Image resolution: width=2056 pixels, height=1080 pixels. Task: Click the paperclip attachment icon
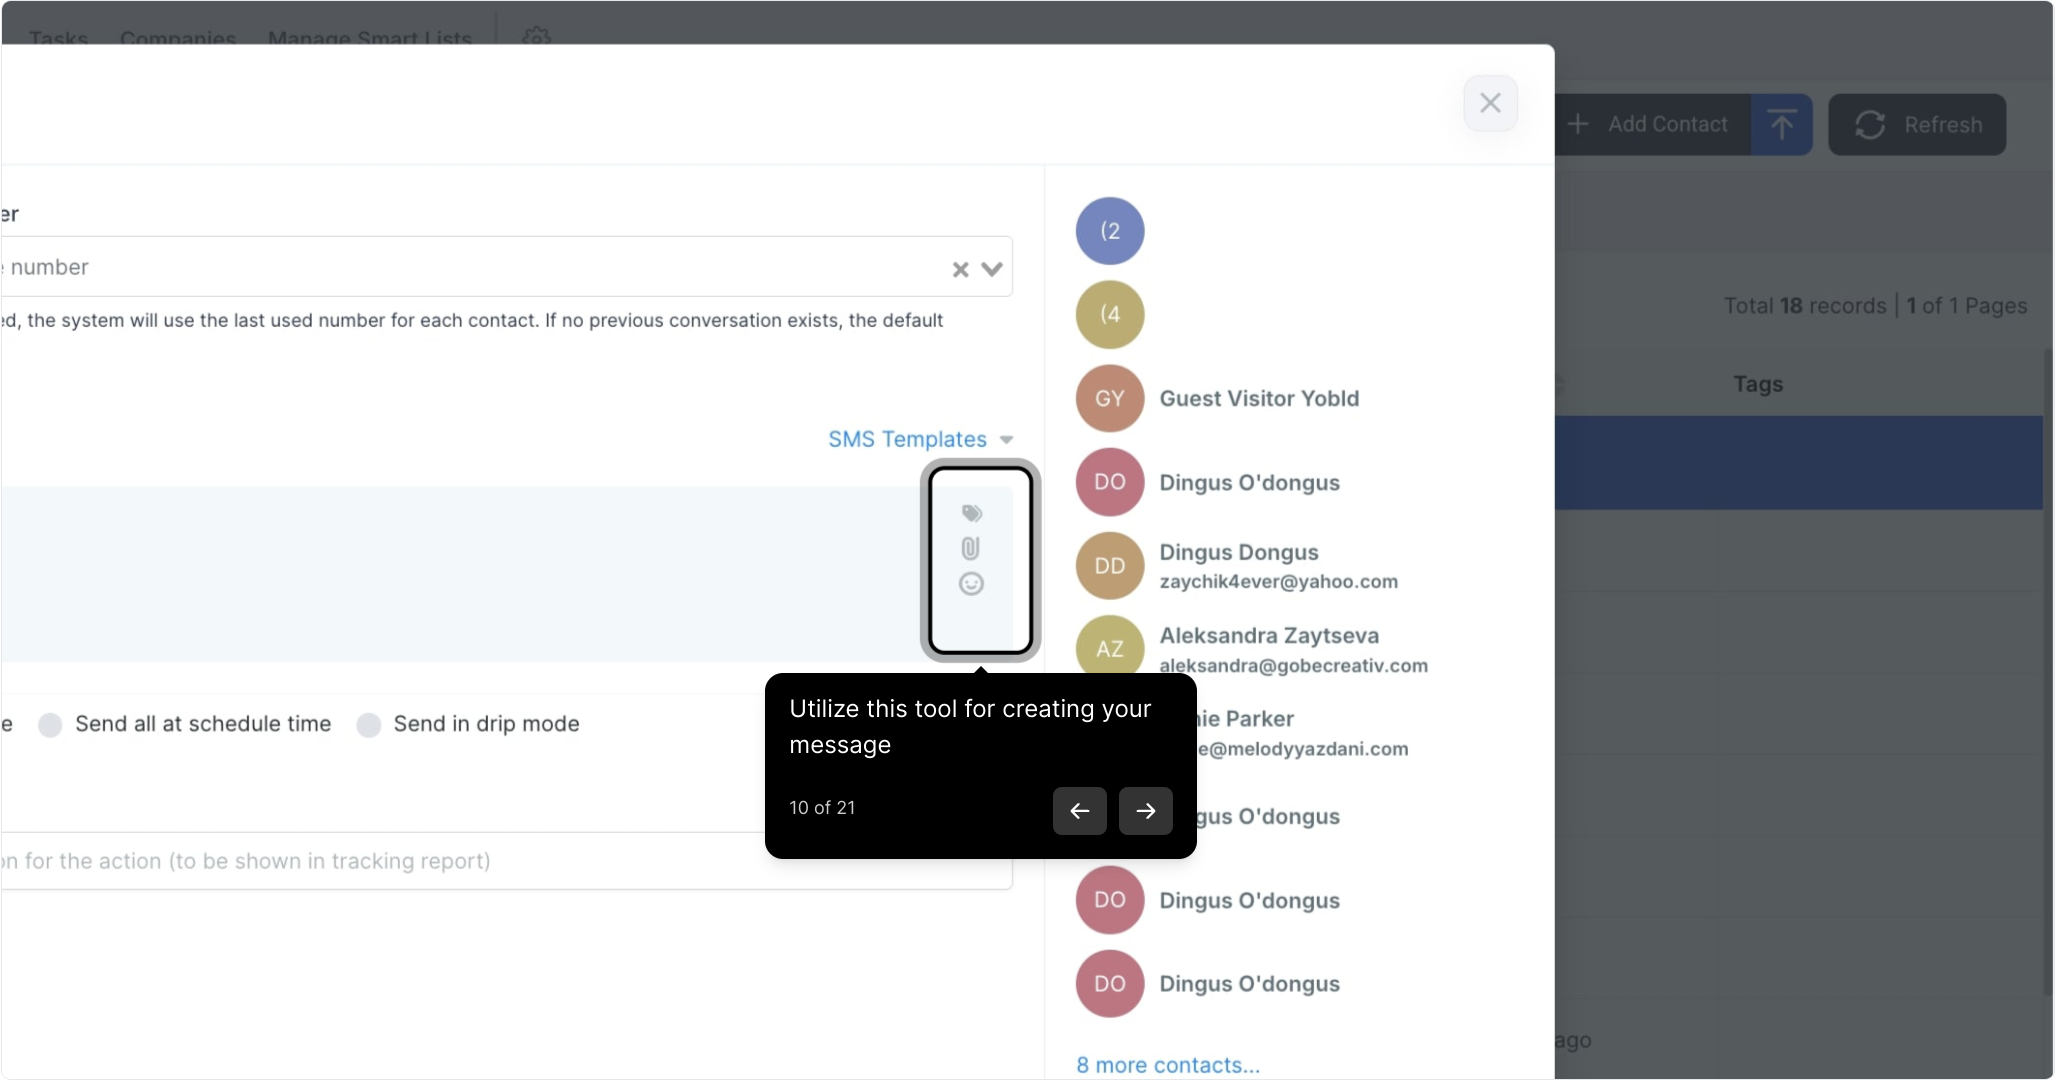click(x=970, y=548)
